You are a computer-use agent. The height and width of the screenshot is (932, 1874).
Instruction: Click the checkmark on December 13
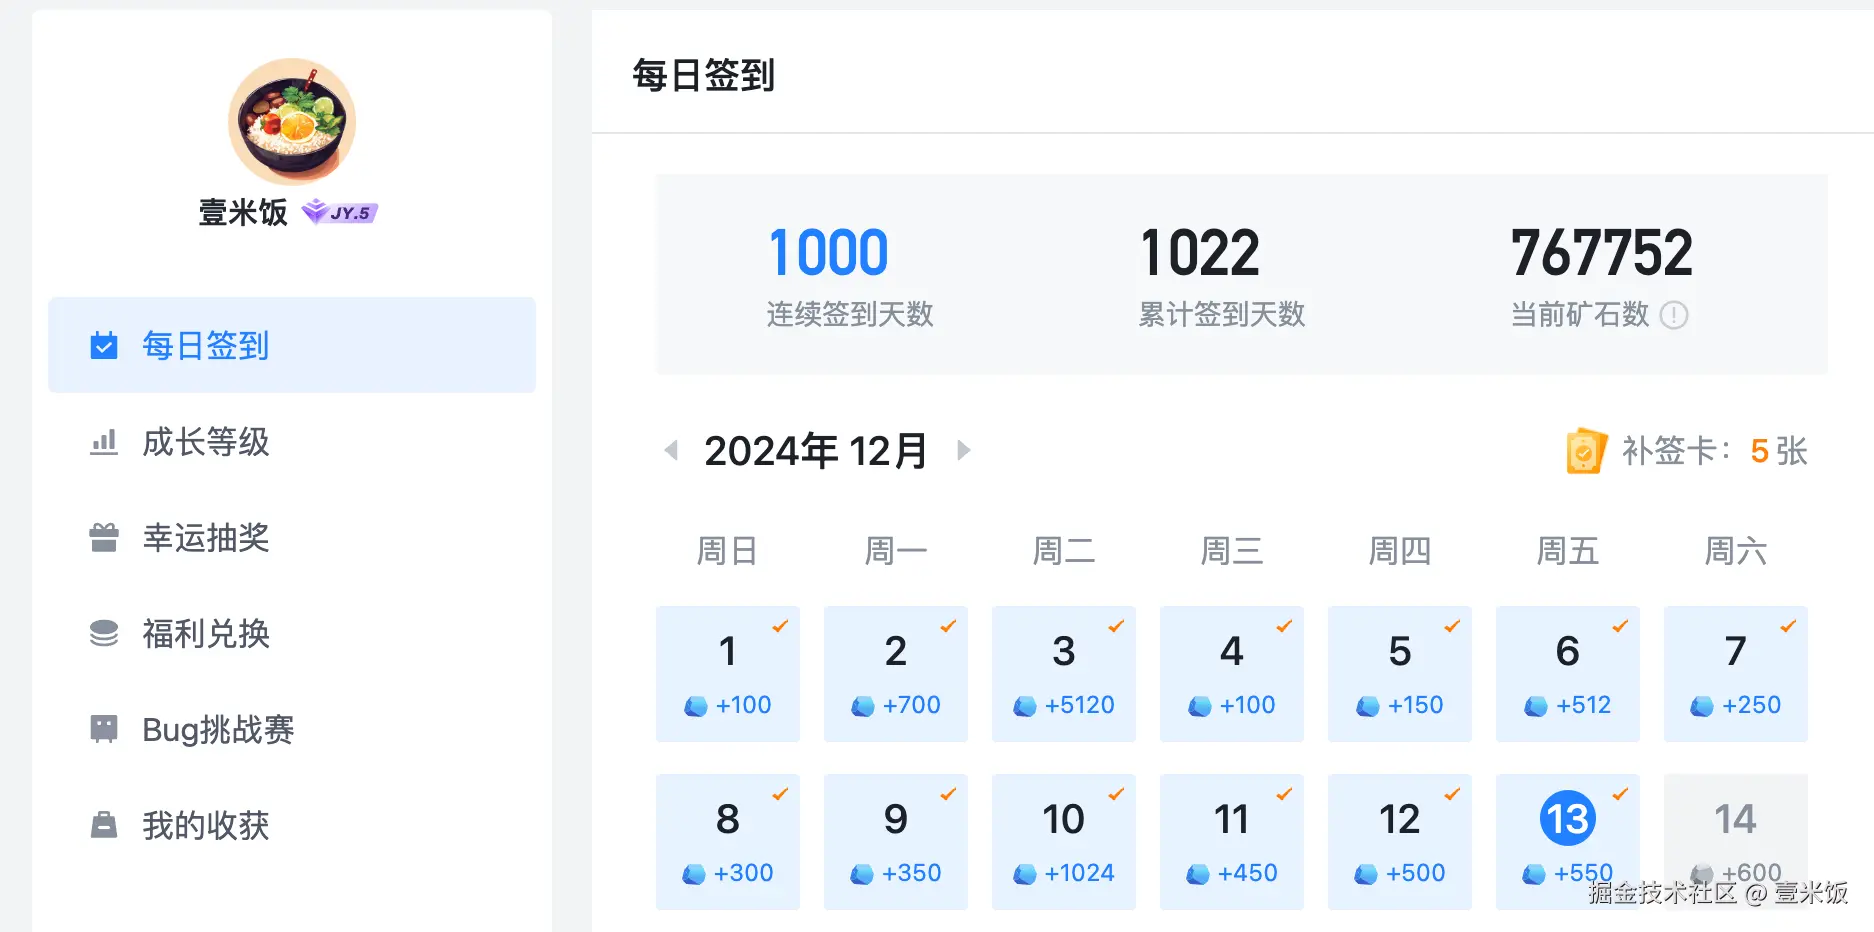click(1619, 795)
